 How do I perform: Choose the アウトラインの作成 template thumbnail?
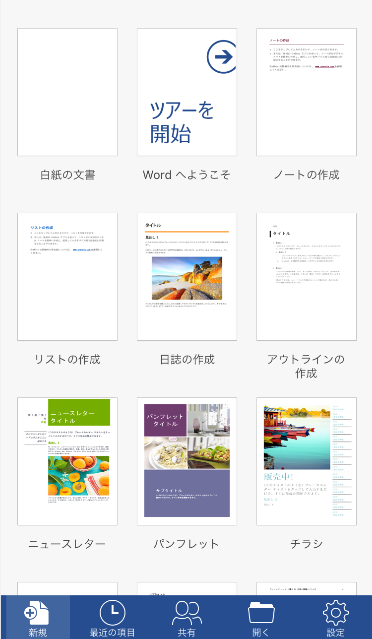click(306, 277)
